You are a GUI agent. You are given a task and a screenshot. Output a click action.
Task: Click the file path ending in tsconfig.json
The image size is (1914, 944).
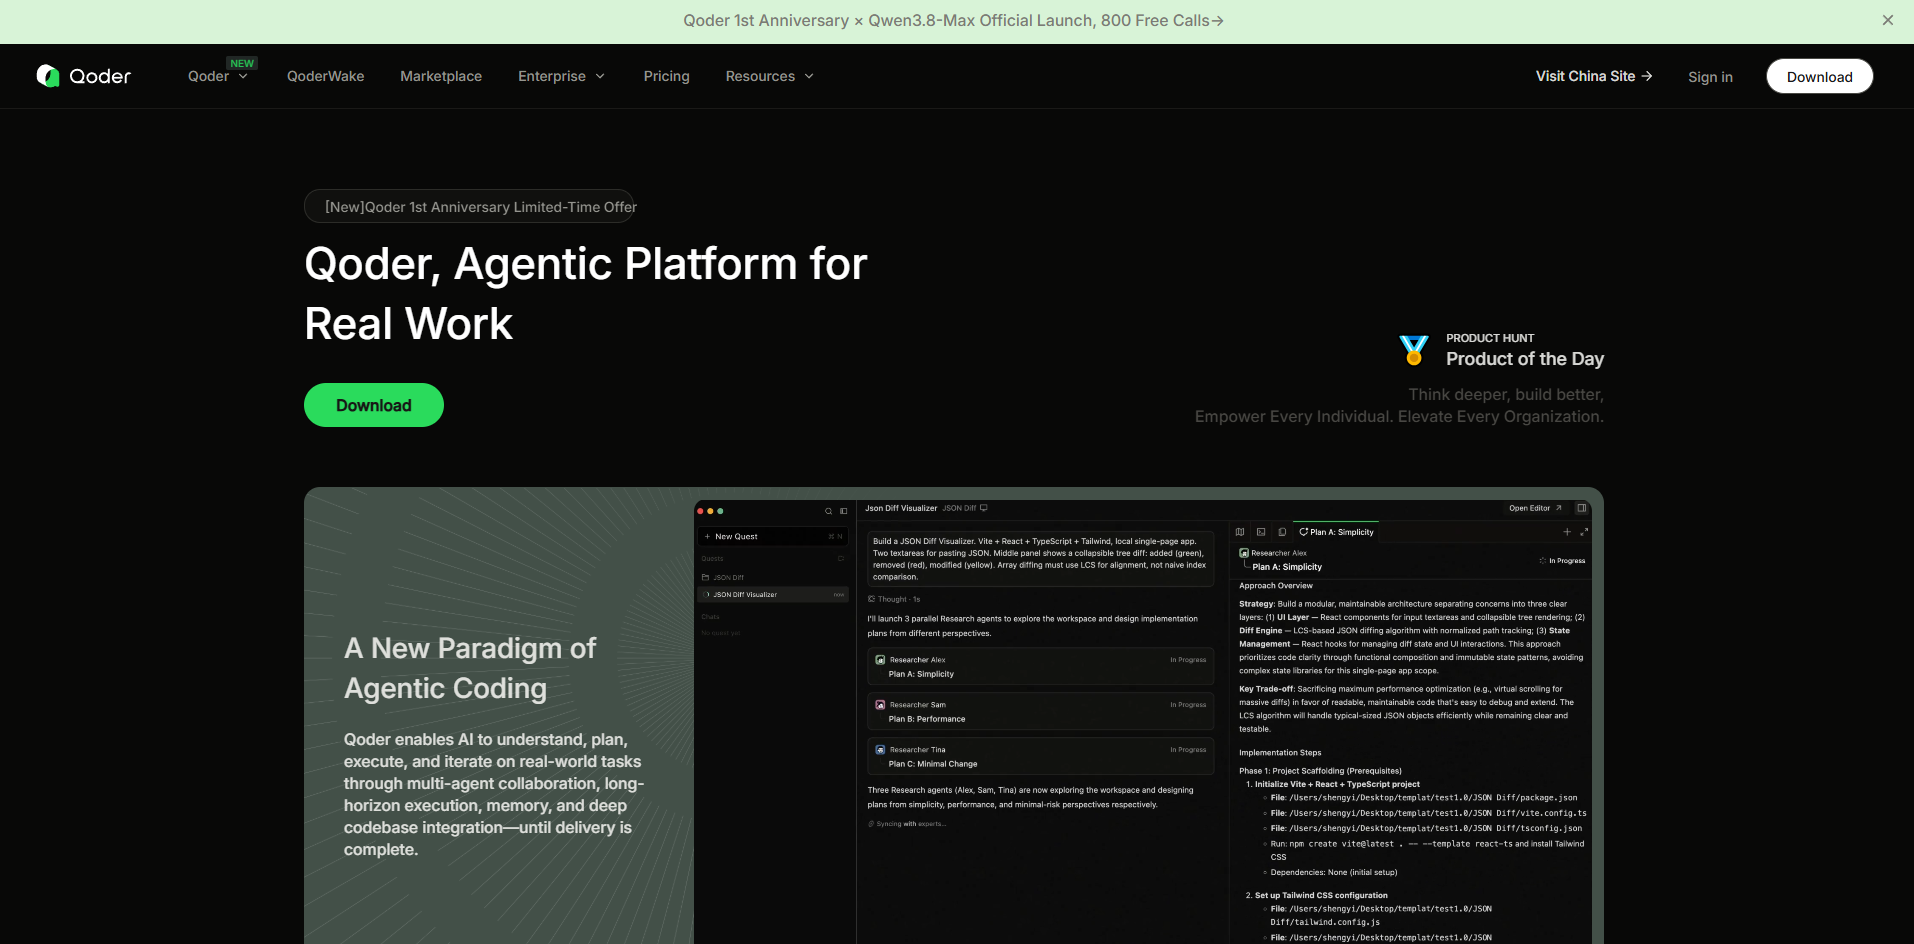pos(1436,828)
